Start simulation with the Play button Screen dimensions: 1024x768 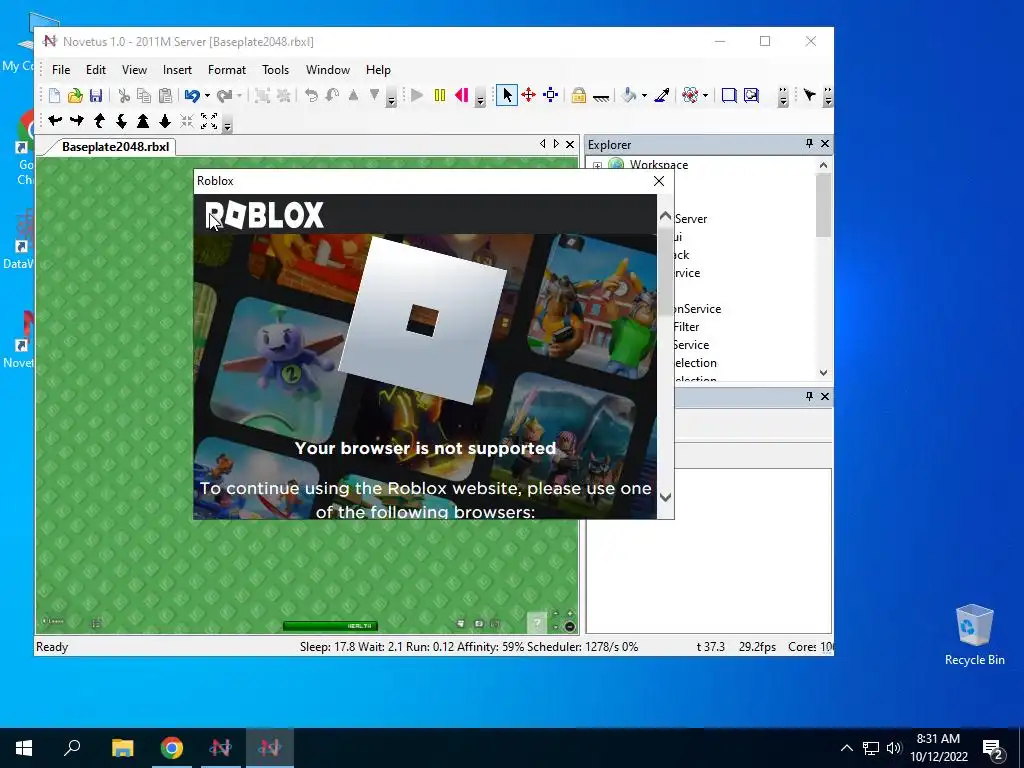click(x=417, y=95)
